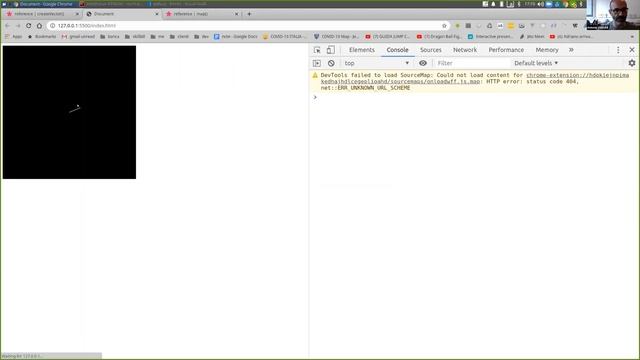The width and height of the screenshot is (640, 360).
Task: View site information icon in address bar
Action: point(52,26)
